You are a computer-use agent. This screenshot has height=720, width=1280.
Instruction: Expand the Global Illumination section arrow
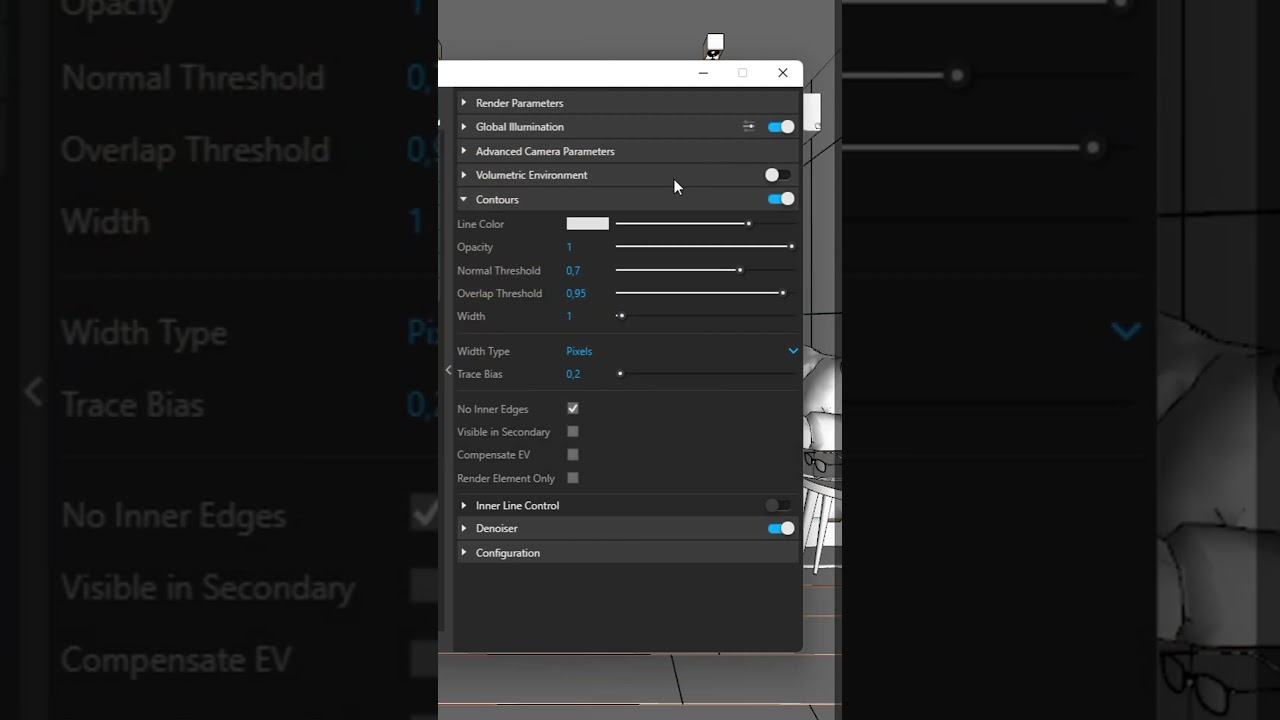click(463, 127)
